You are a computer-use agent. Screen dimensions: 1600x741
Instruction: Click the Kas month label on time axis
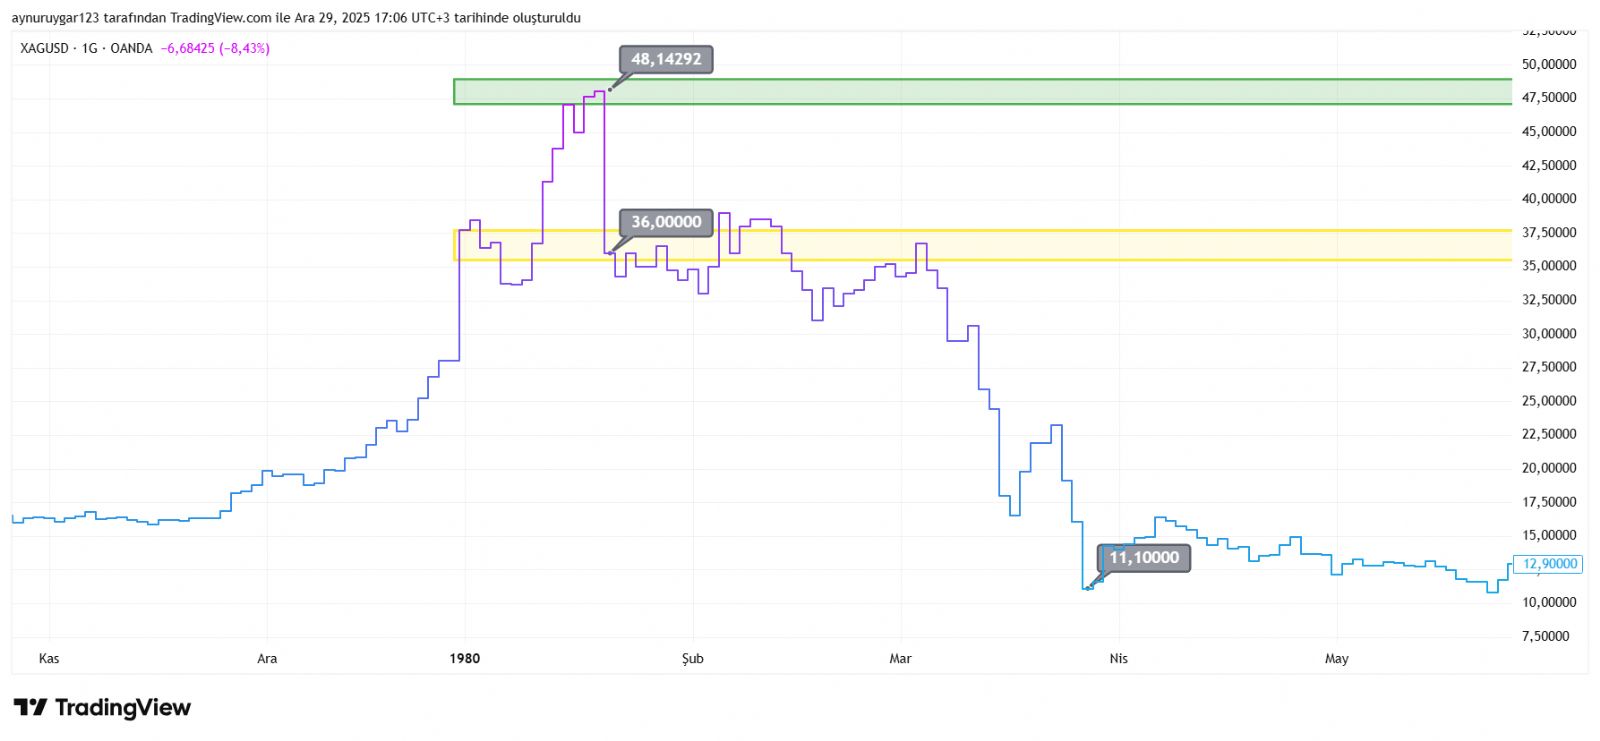pyautogui.click(x=49, y=659)
